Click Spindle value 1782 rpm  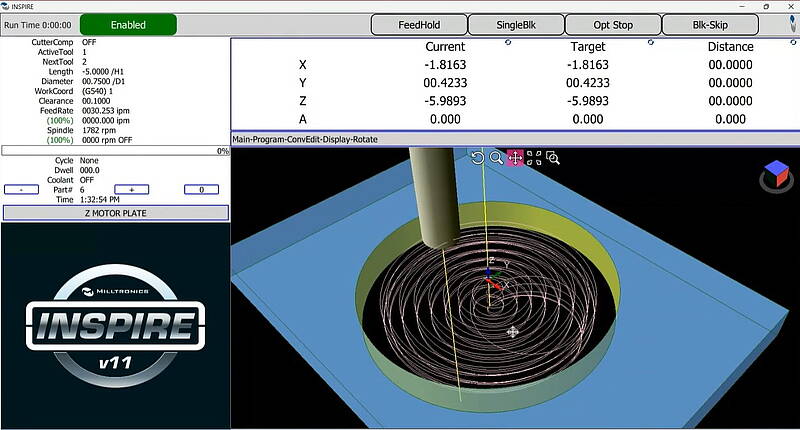tap(99, 131)
